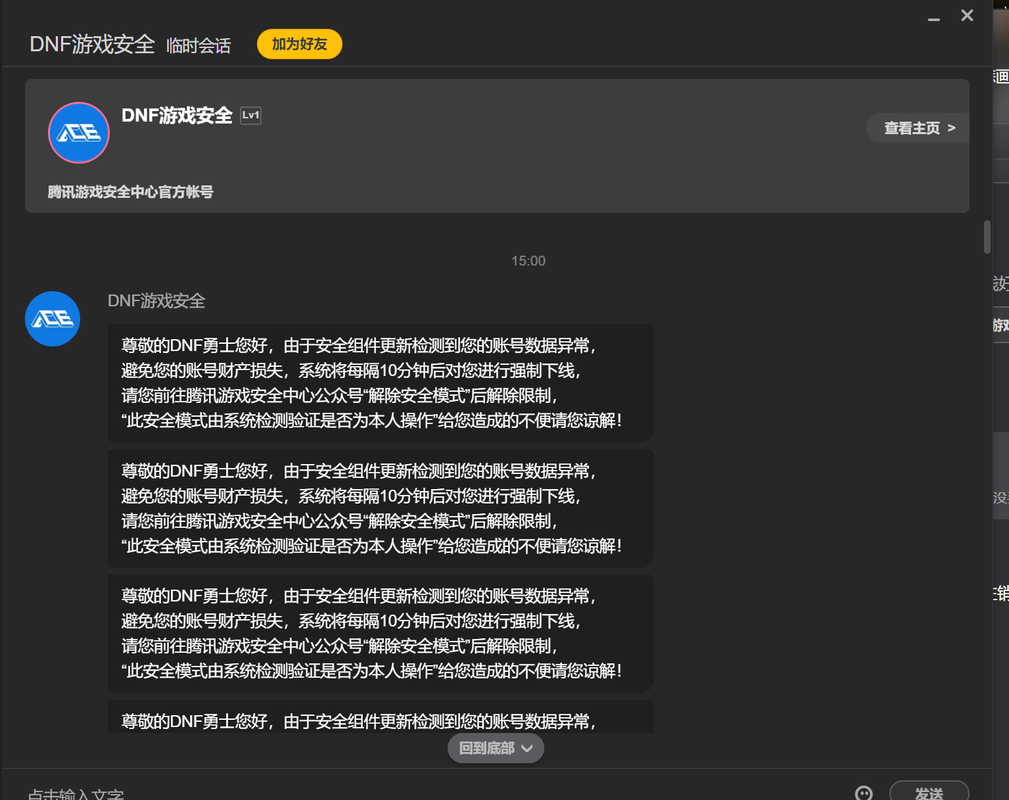The width and height of the screenshot is (1009, 800).
Task: Send the message with 发送 button
Action: point(929,792)
